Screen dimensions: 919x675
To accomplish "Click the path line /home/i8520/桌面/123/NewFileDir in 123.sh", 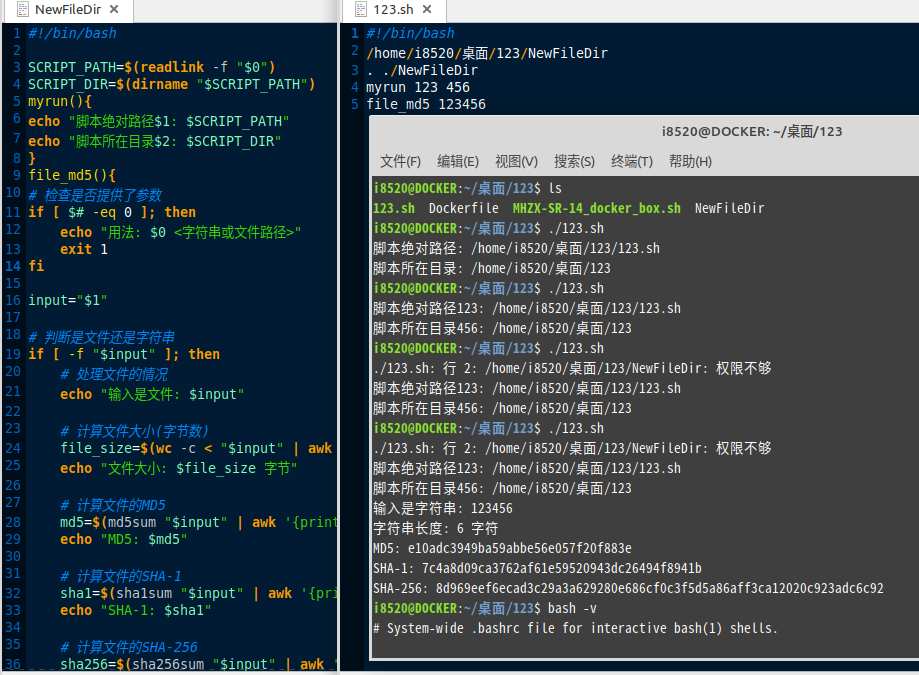I will [487, 53].
